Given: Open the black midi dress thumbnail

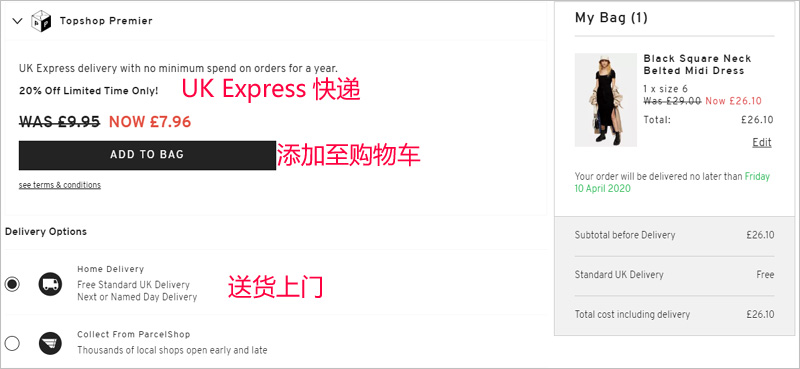Looking at the screenshot, I should pos(606,100).
